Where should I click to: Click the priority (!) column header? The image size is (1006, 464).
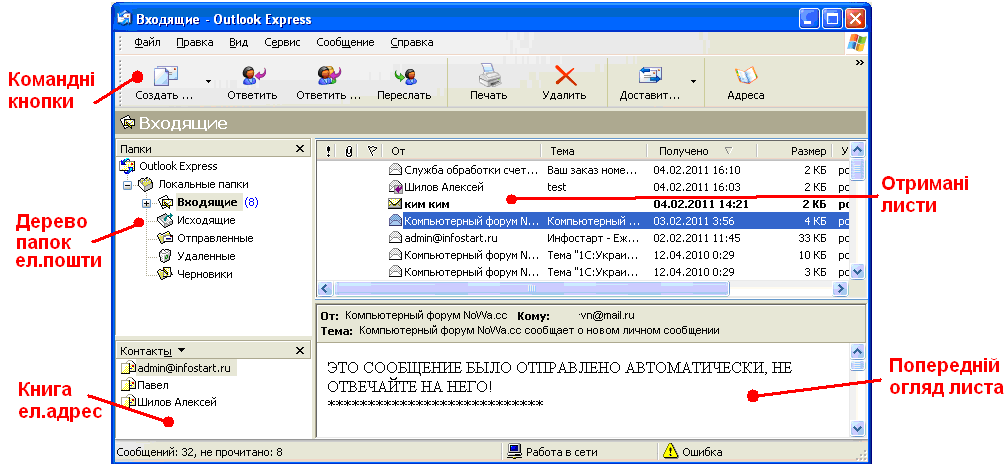[x=328, y=151]
